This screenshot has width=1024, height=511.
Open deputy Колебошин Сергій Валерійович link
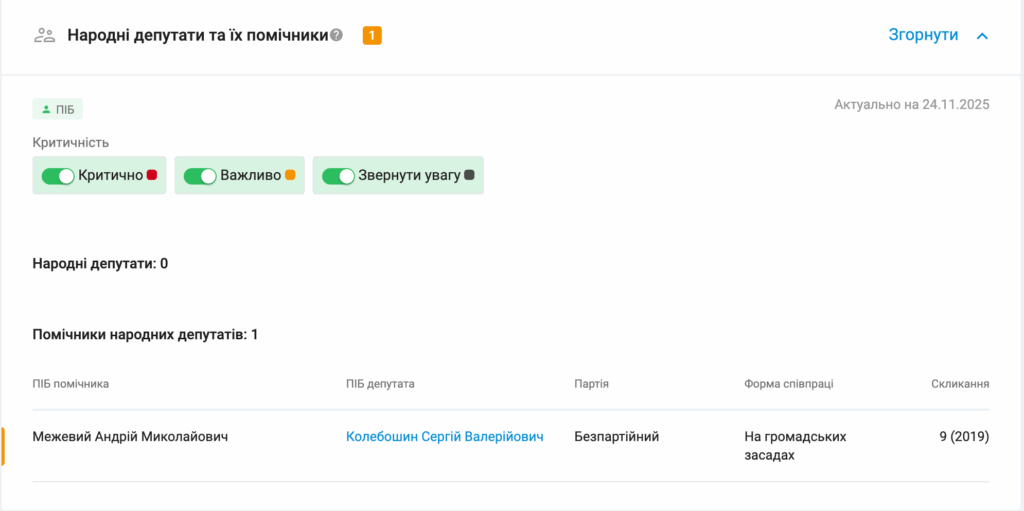(444, 437)
